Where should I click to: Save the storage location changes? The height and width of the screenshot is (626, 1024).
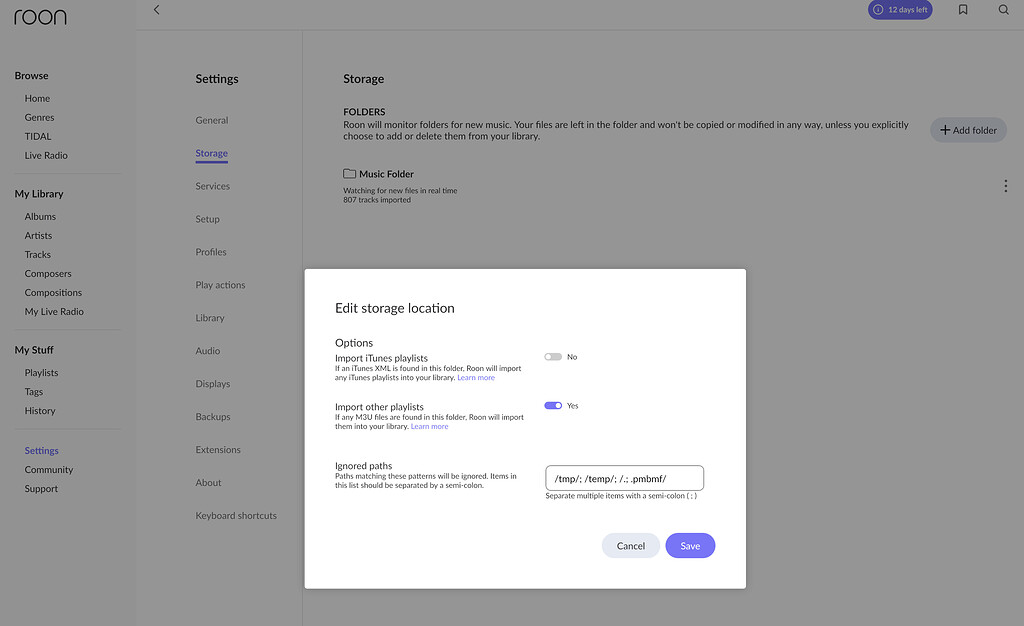click(x=690, y=545)
